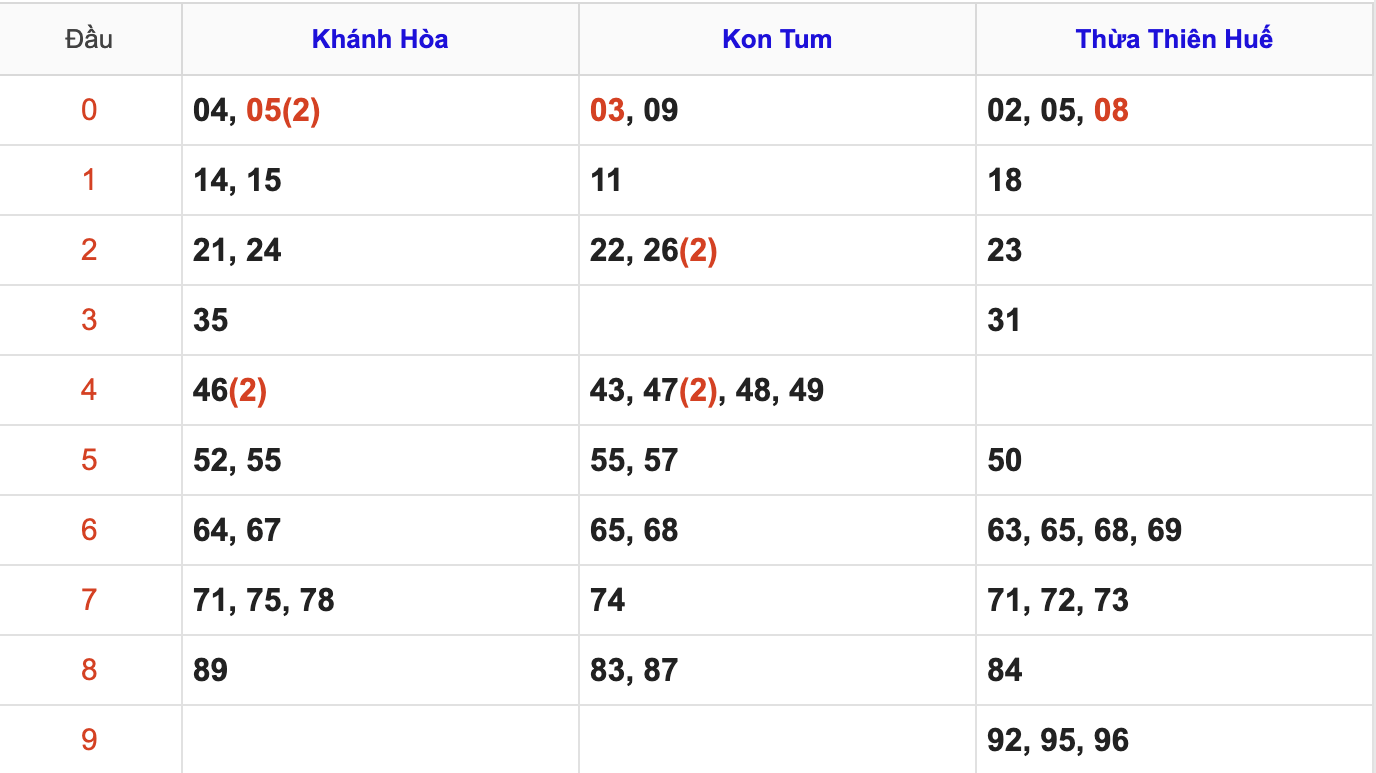Screen dimensions: 1376x773
Task: Click red number 08 in Thừa Thiên Huế
Action: (x=1111, y=110)
